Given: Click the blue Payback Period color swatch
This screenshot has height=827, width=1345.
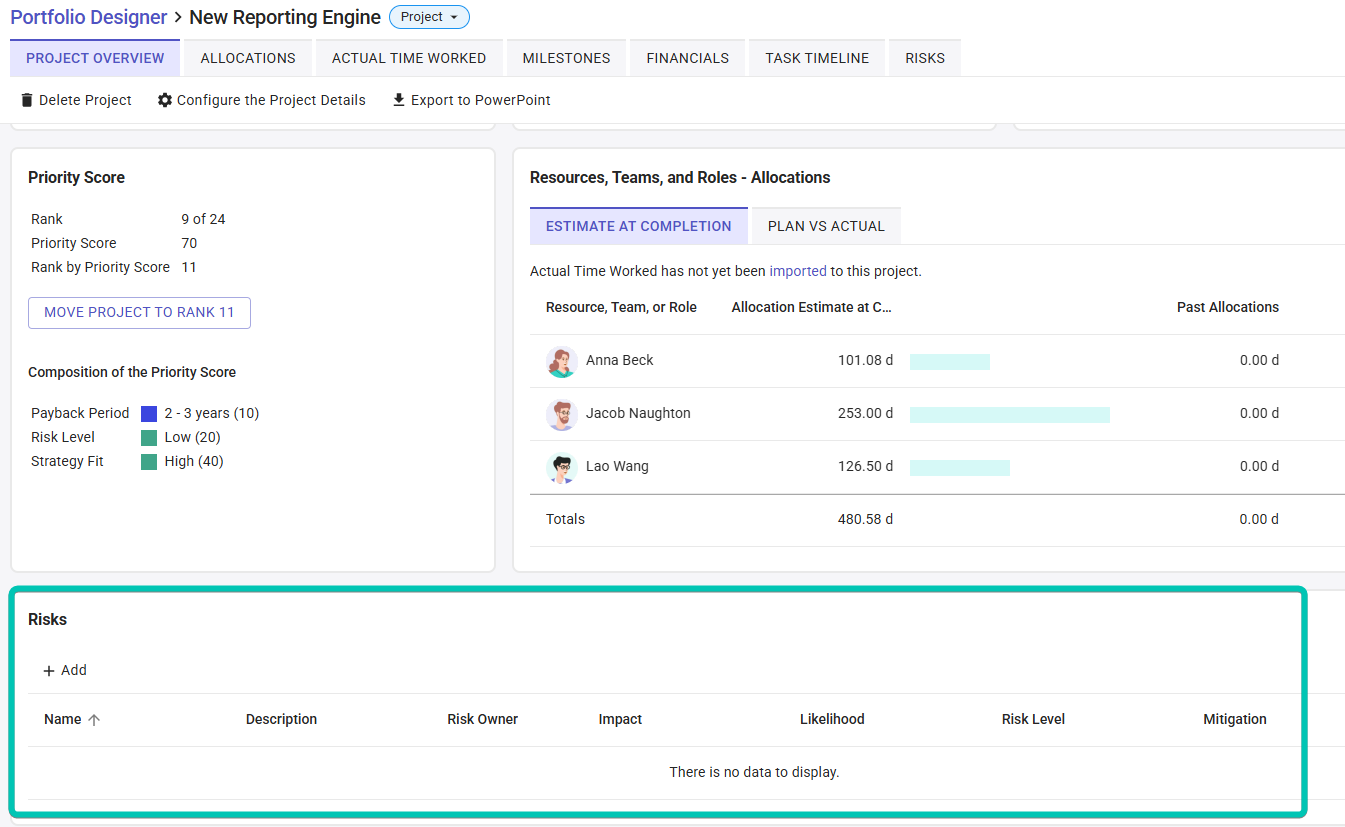Looking at the screenshot, I should pyautogui.click(x=149, y=414).
